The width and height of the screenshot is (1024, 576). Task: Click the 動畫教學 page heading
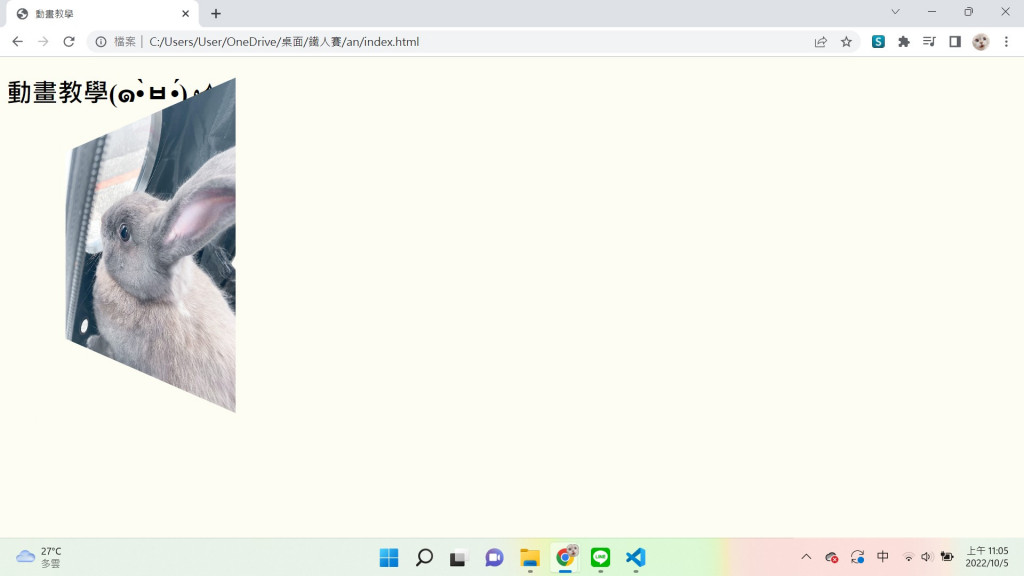click(x=111, y=93)
